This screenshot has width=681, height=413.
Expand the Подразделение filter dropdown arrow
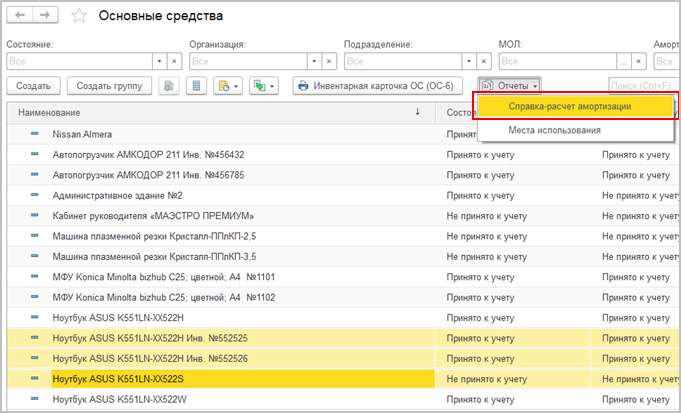click(469, 61)
